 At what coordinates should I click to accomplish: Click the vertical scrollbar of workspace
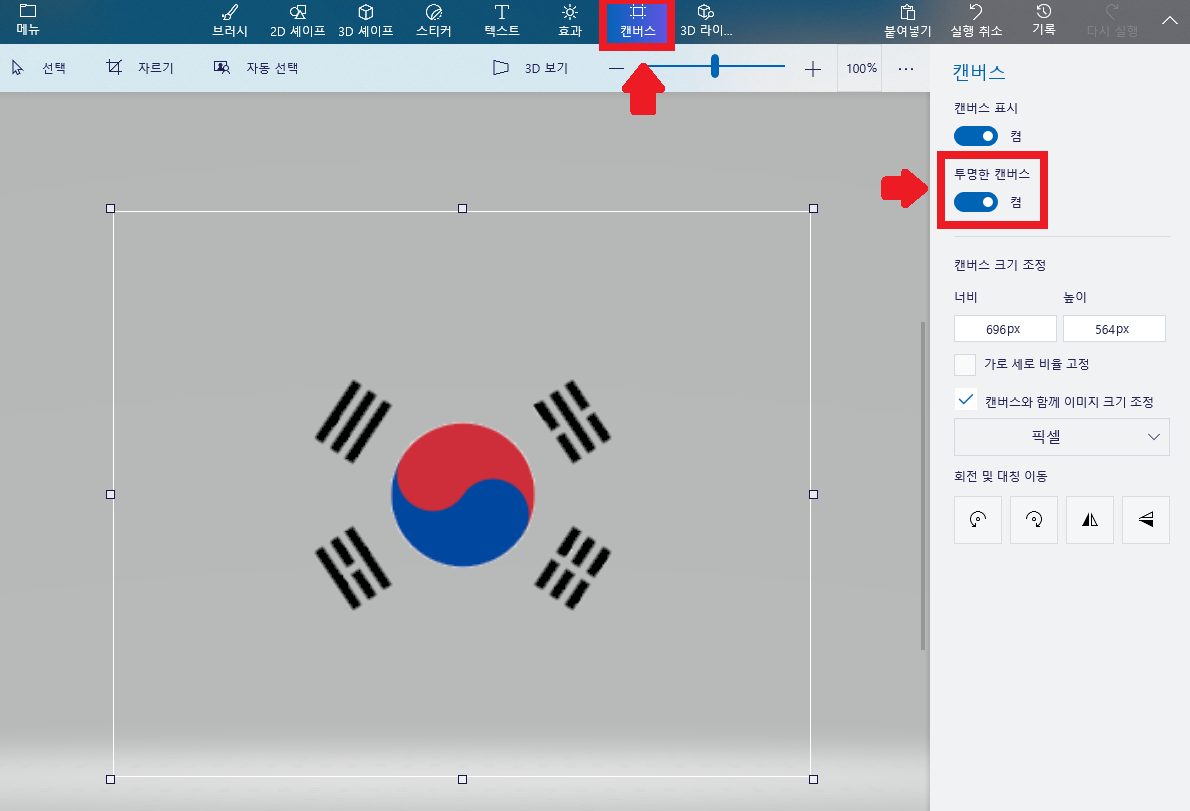[x=923, y=486]
